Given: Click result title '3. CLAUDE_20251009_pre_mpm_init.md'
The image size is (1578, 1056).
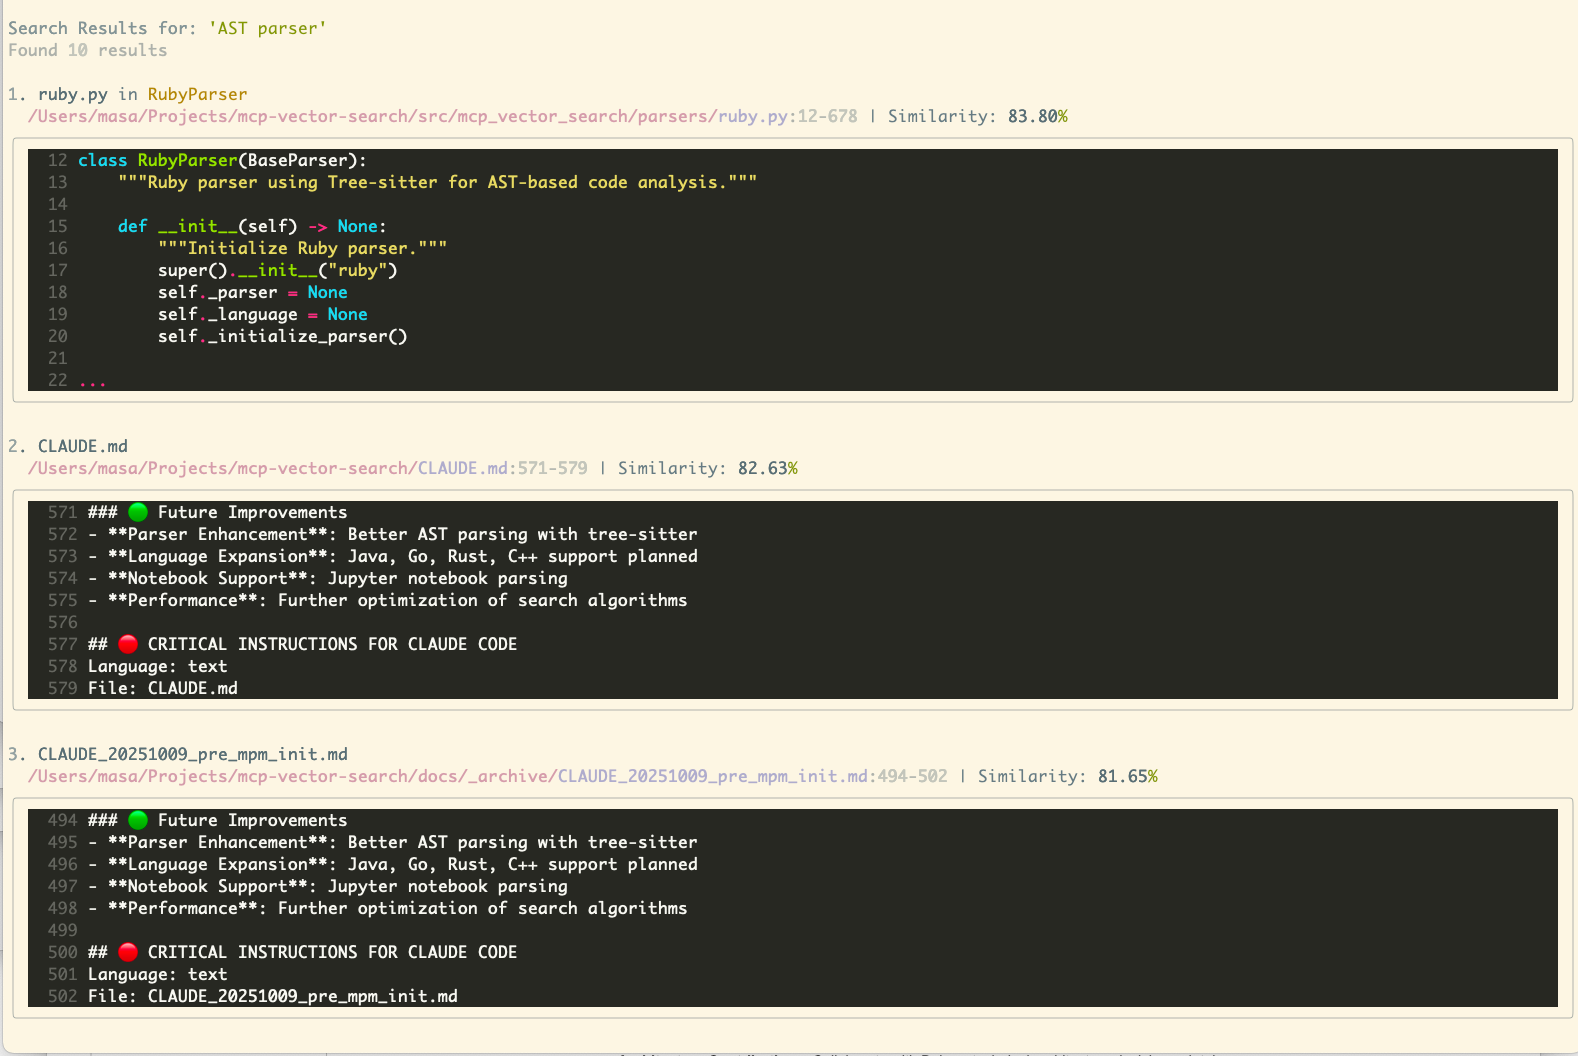Looking at the screenshot, I should pos(178,754).
